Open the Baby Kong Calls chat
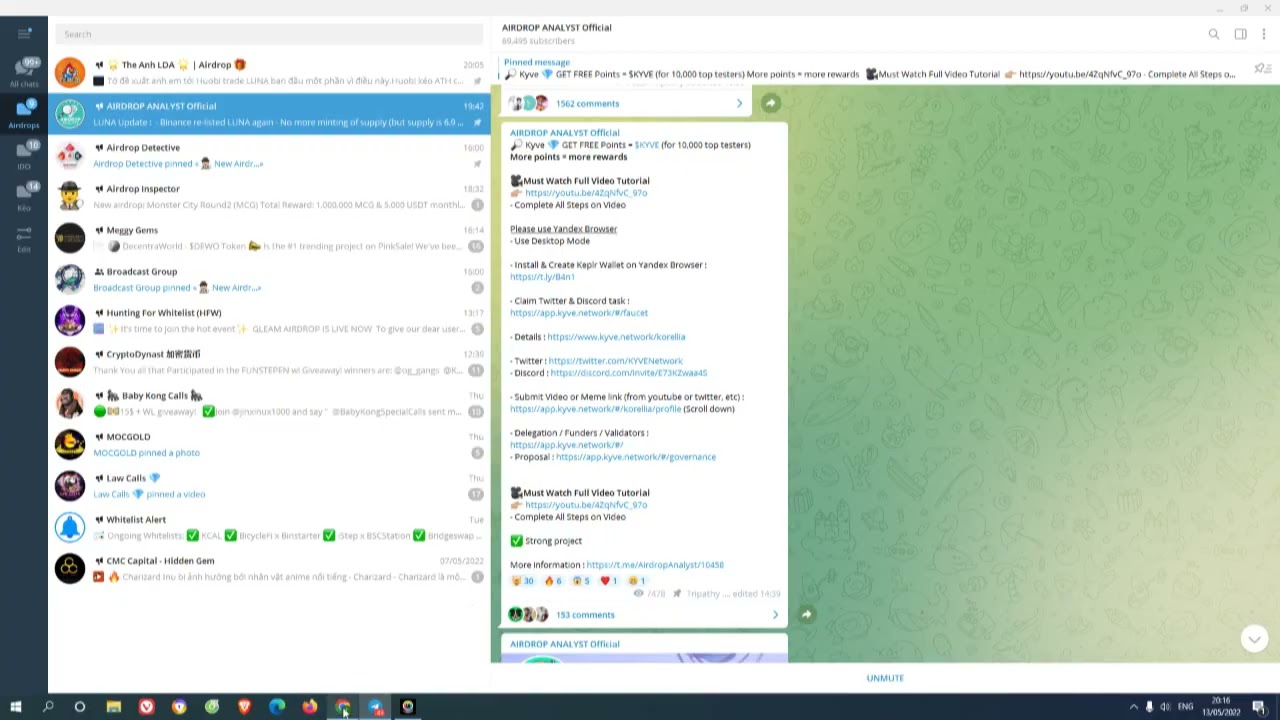This screenshot has width=1280, height=720. click(269, 403)
